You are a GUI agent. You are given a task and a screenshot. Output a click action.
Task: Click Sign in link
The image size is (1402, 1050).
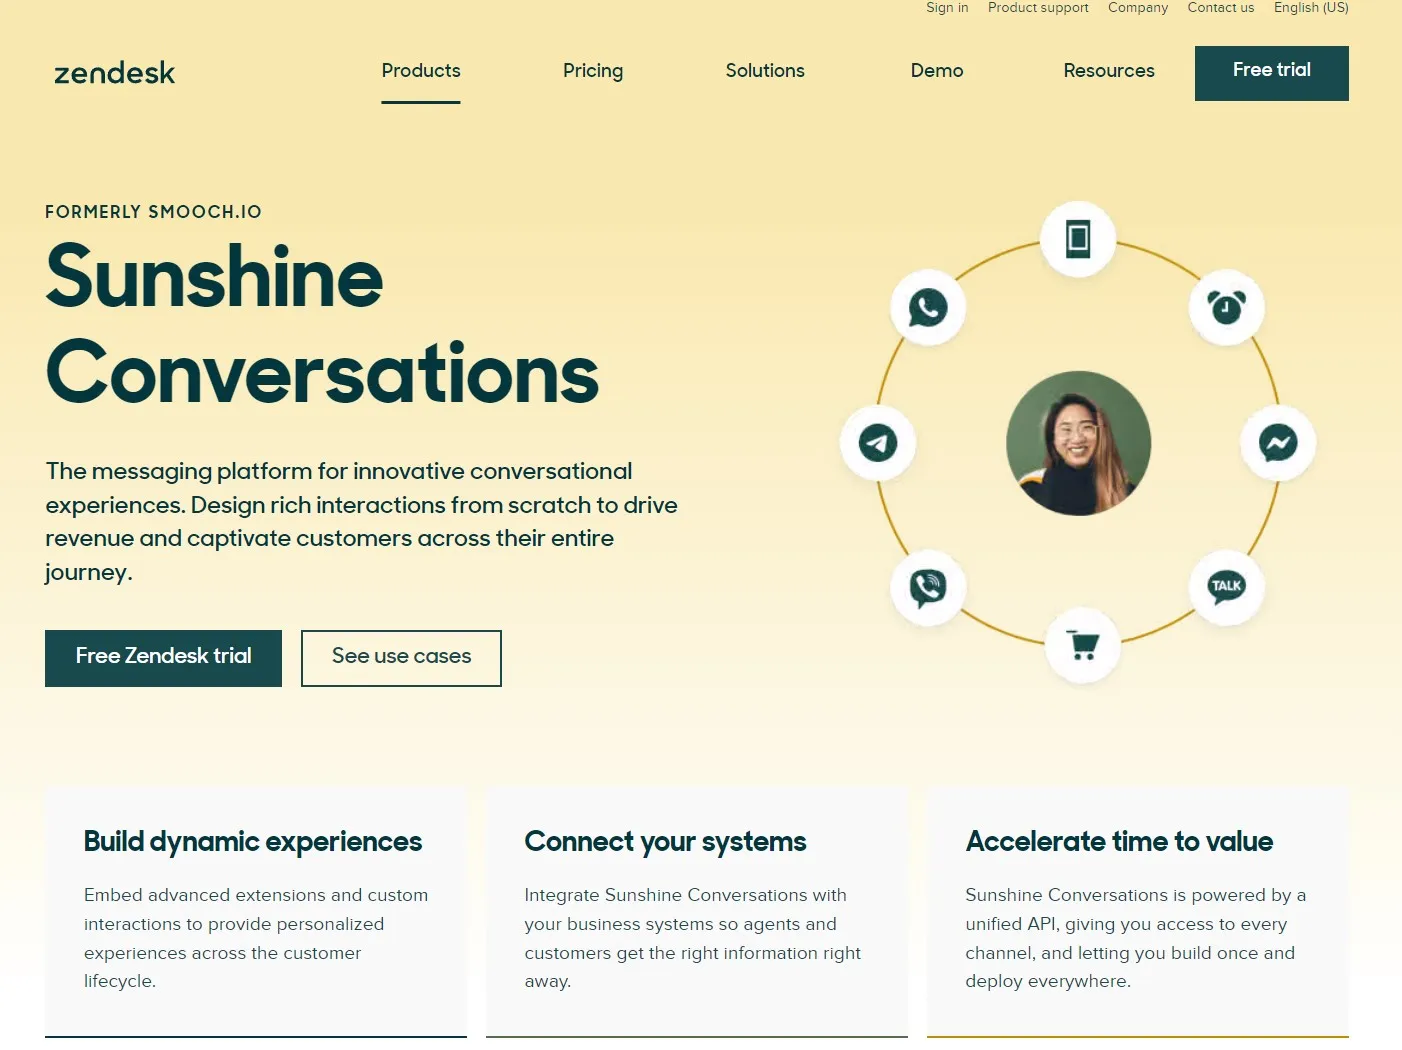(947, 8)
